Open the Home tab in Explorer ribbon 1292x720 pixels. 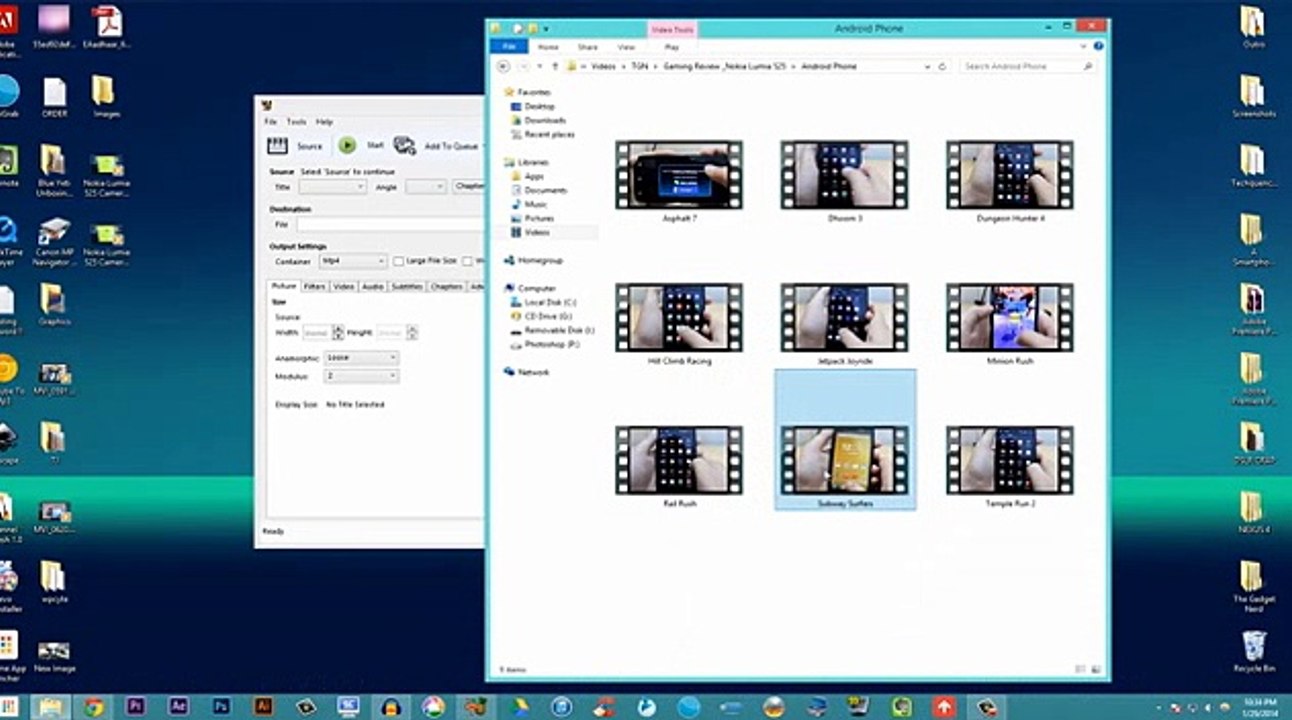pos(548,47)
